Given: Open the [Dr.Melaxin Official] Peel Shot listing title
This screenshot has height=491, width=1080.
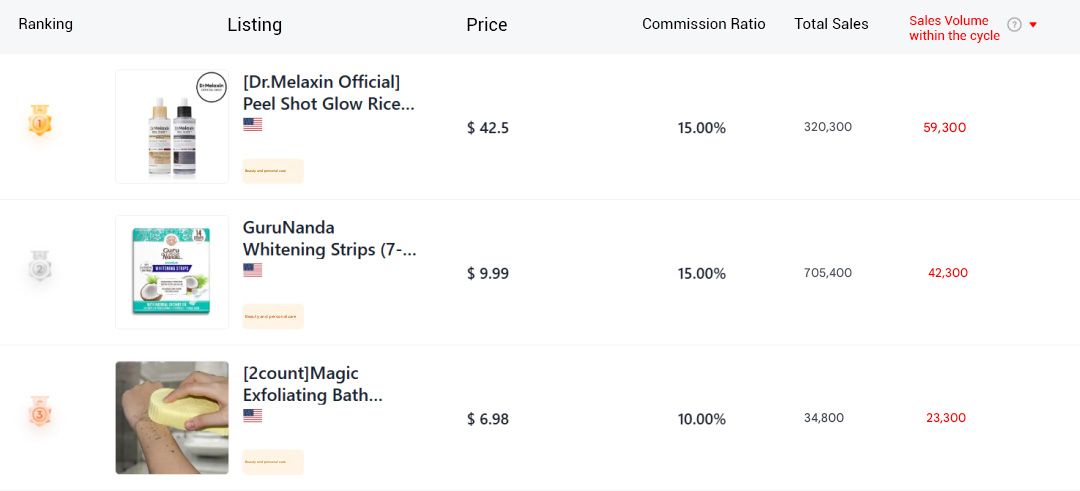Looking at the screenshot, I should click(329, 93).
